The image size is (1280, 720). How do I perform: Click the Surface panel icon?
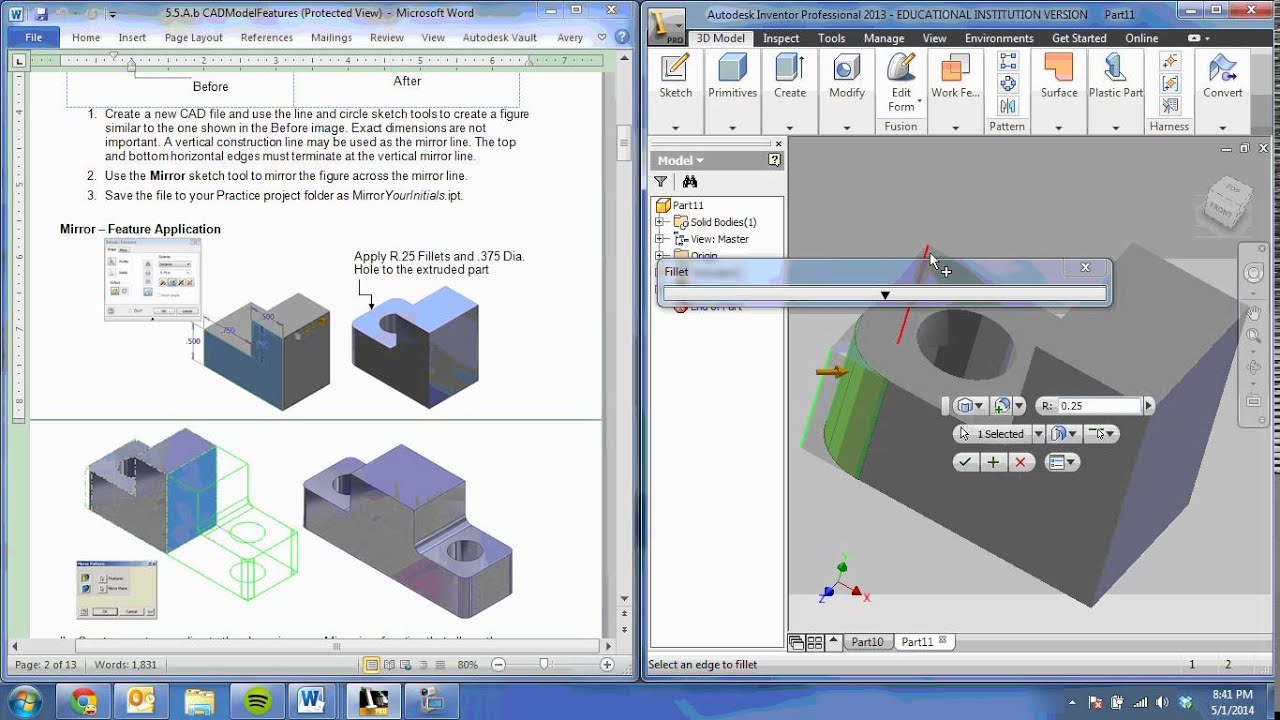point(1058,68)
